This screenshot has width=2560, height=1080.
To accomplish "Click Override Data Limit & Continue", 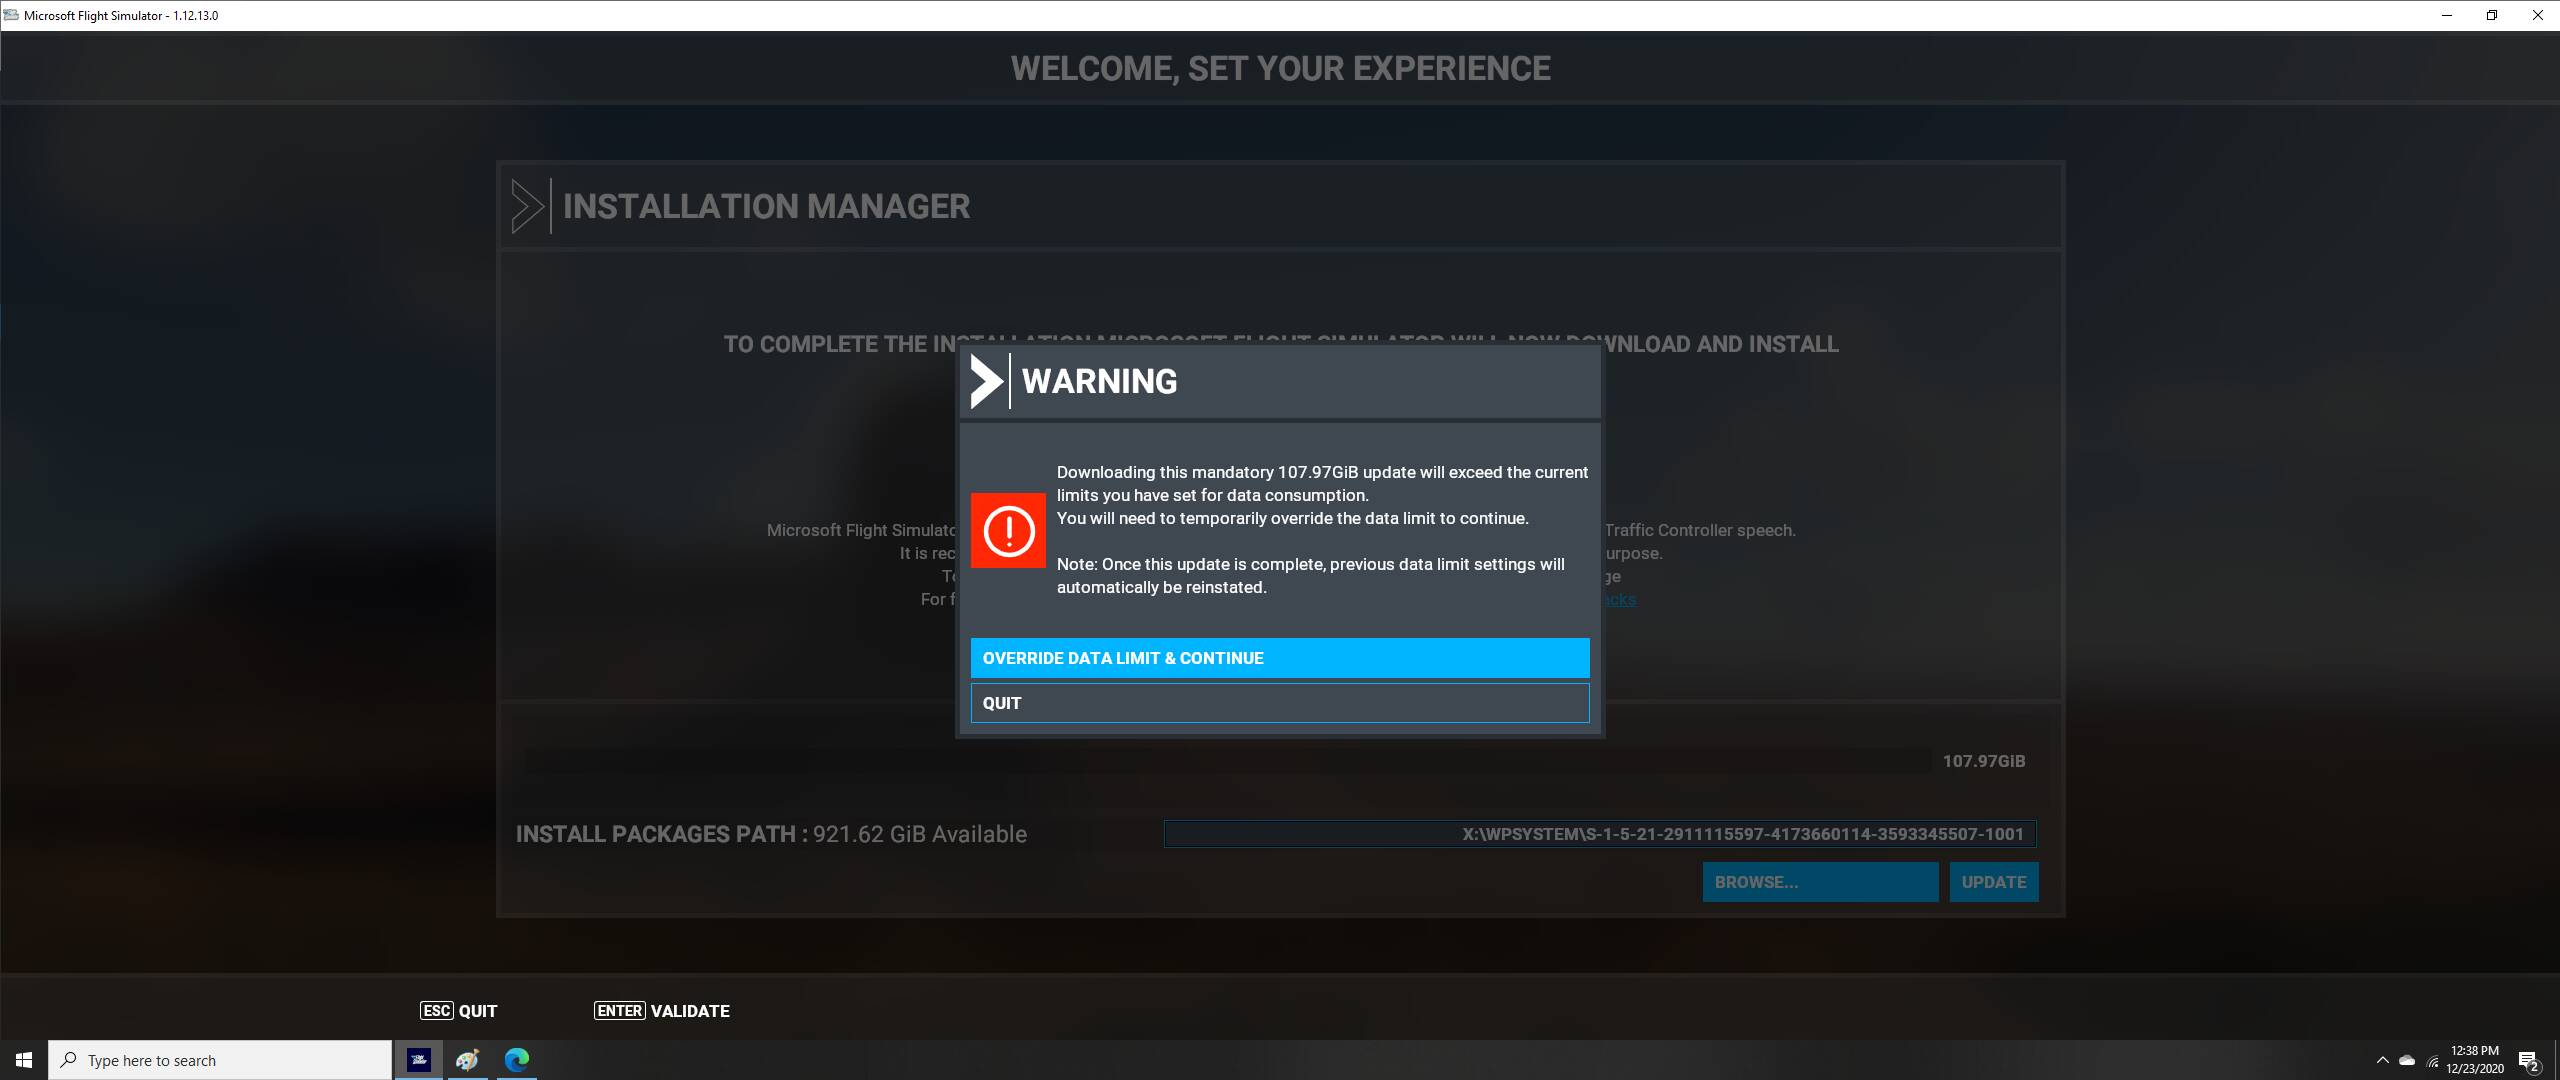I will [1279, 658].
